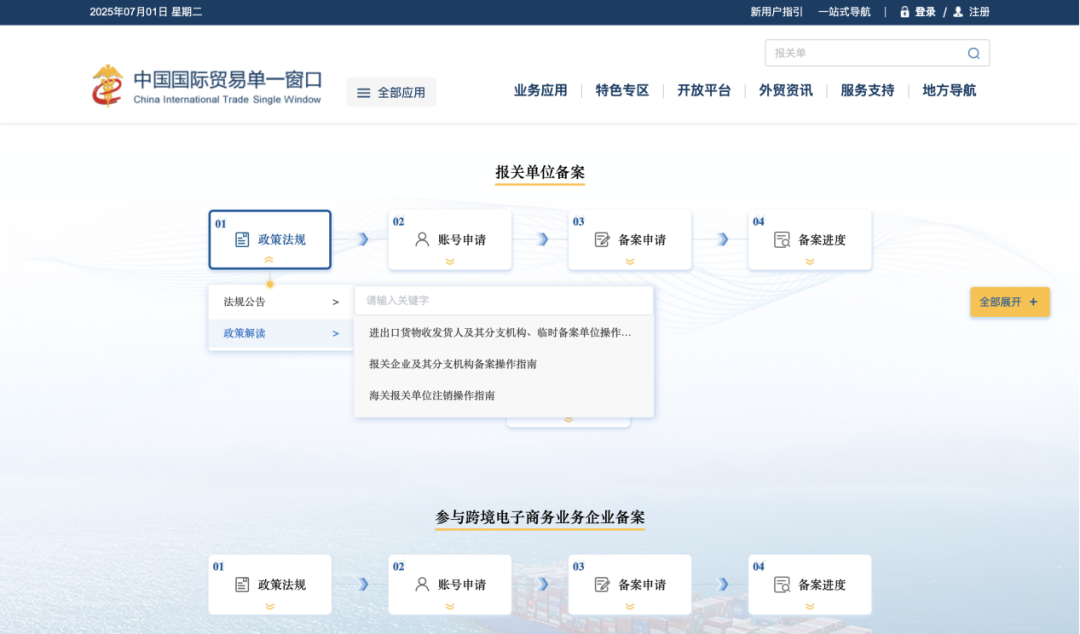The image size is (1080, 634).
Task: Expand all sections with 全部展开 button
Action: click(1009, 301)
